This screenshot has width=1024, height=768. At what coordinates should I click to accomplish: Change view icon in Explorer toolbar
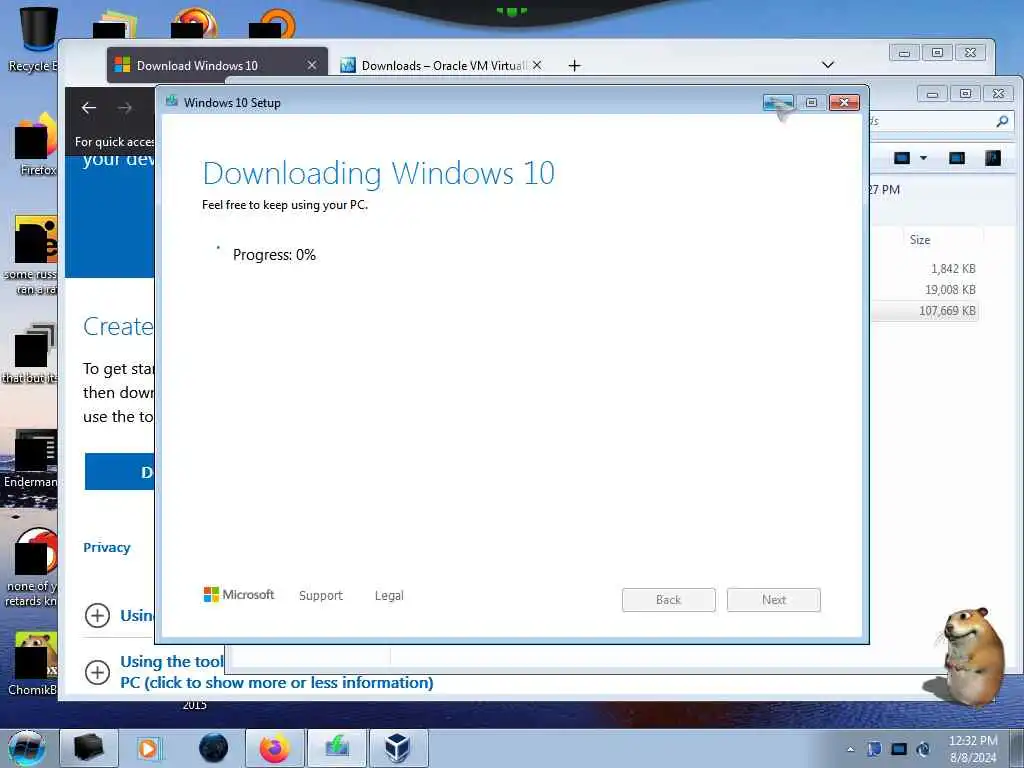(x=902, y=158)
